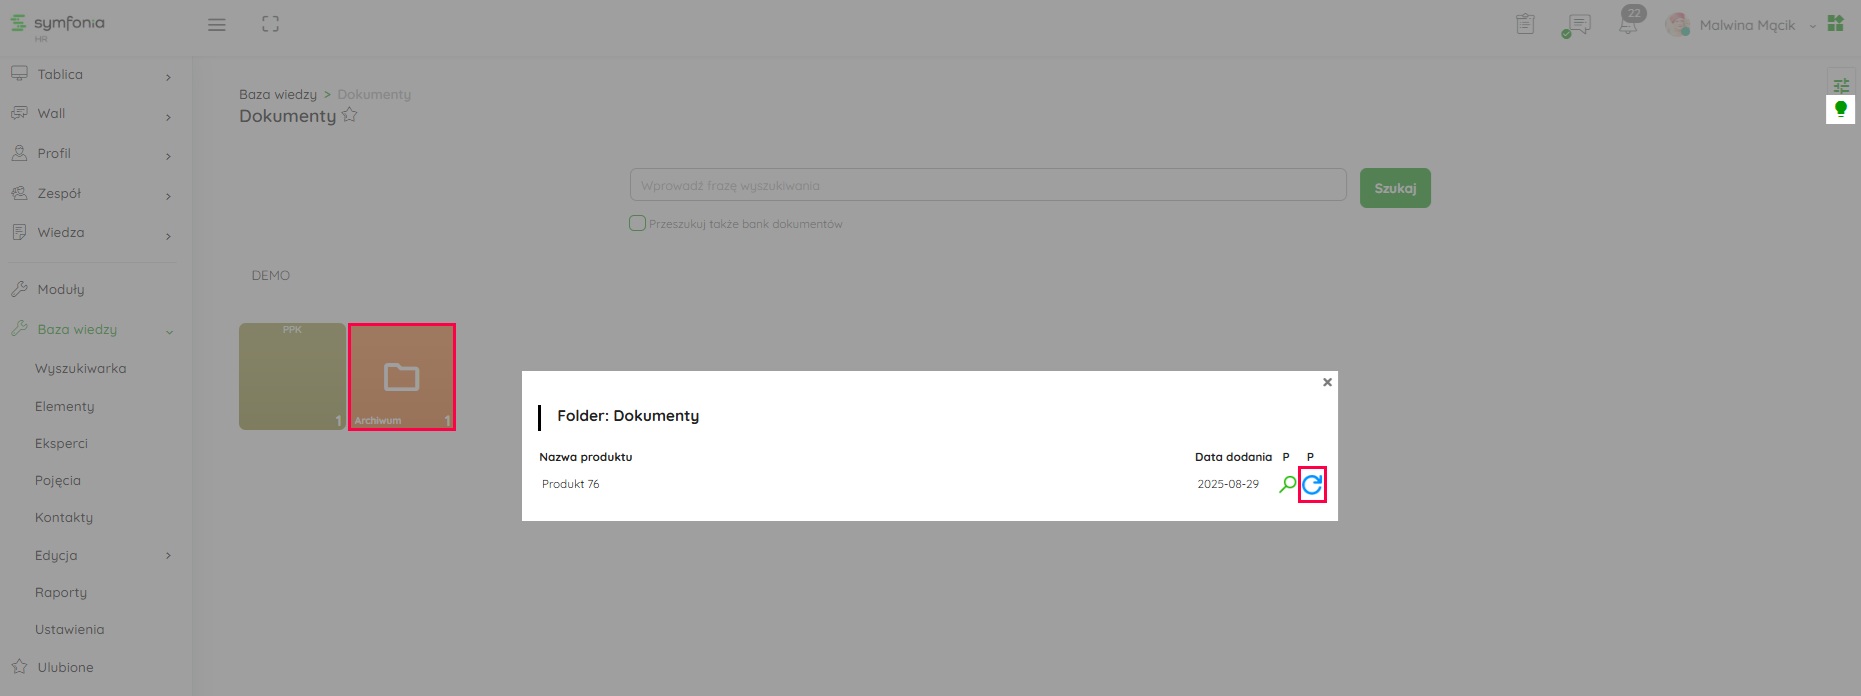1861x696 pixels.
Task: Open the Malwina Mącik user dropdown
Action: point(1746,25)
